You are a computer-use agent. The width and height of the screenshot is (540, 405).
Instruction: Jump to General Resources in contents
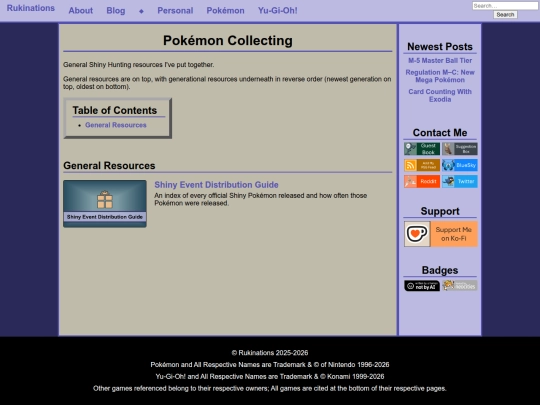(116, 125)
